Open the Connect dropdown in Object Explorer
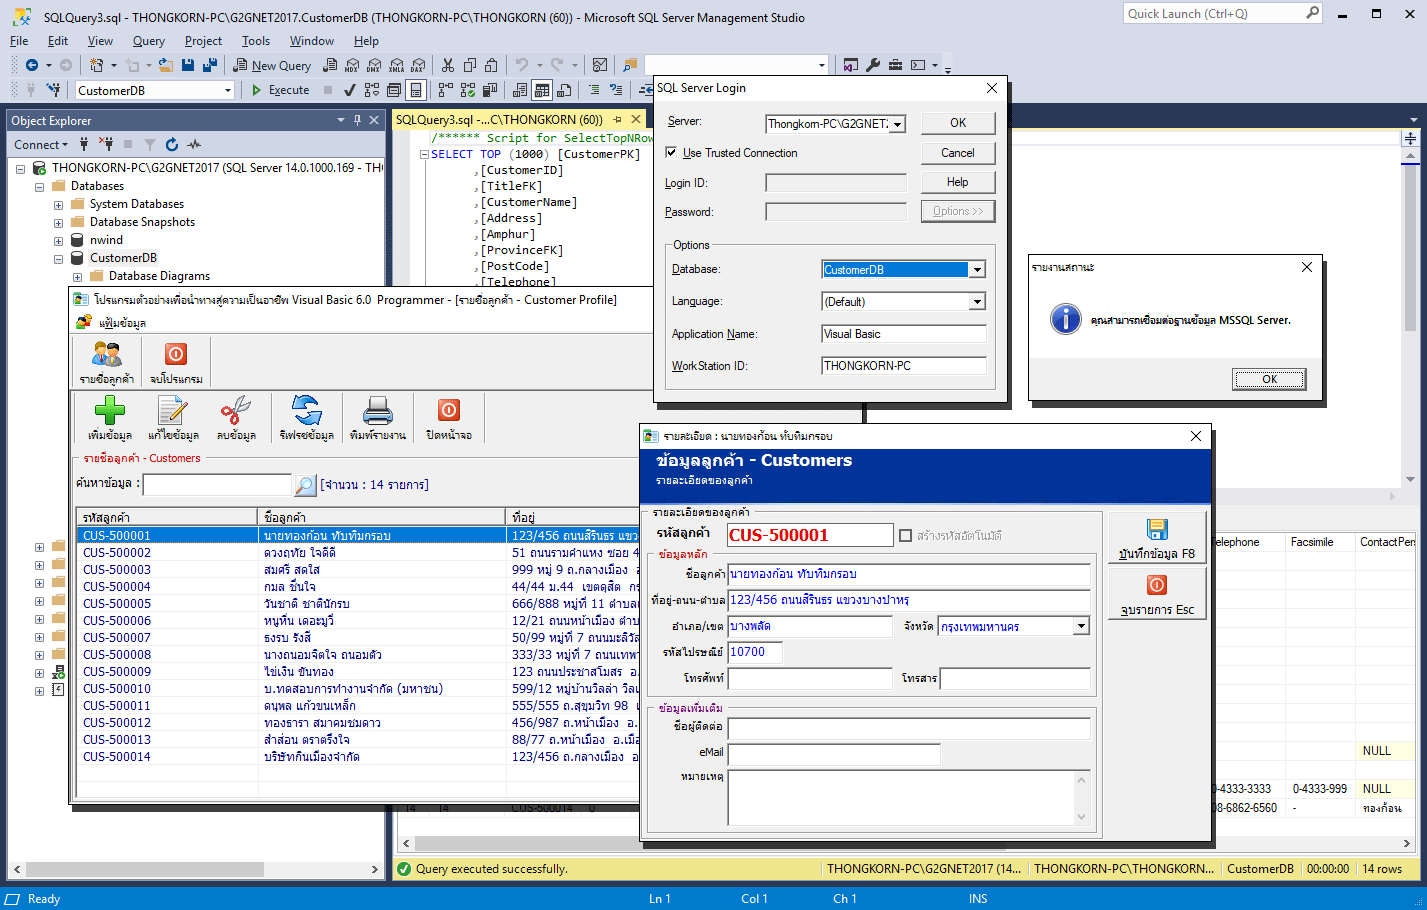1427x910 pixels. pyautogui.click(x=41, y=145)
